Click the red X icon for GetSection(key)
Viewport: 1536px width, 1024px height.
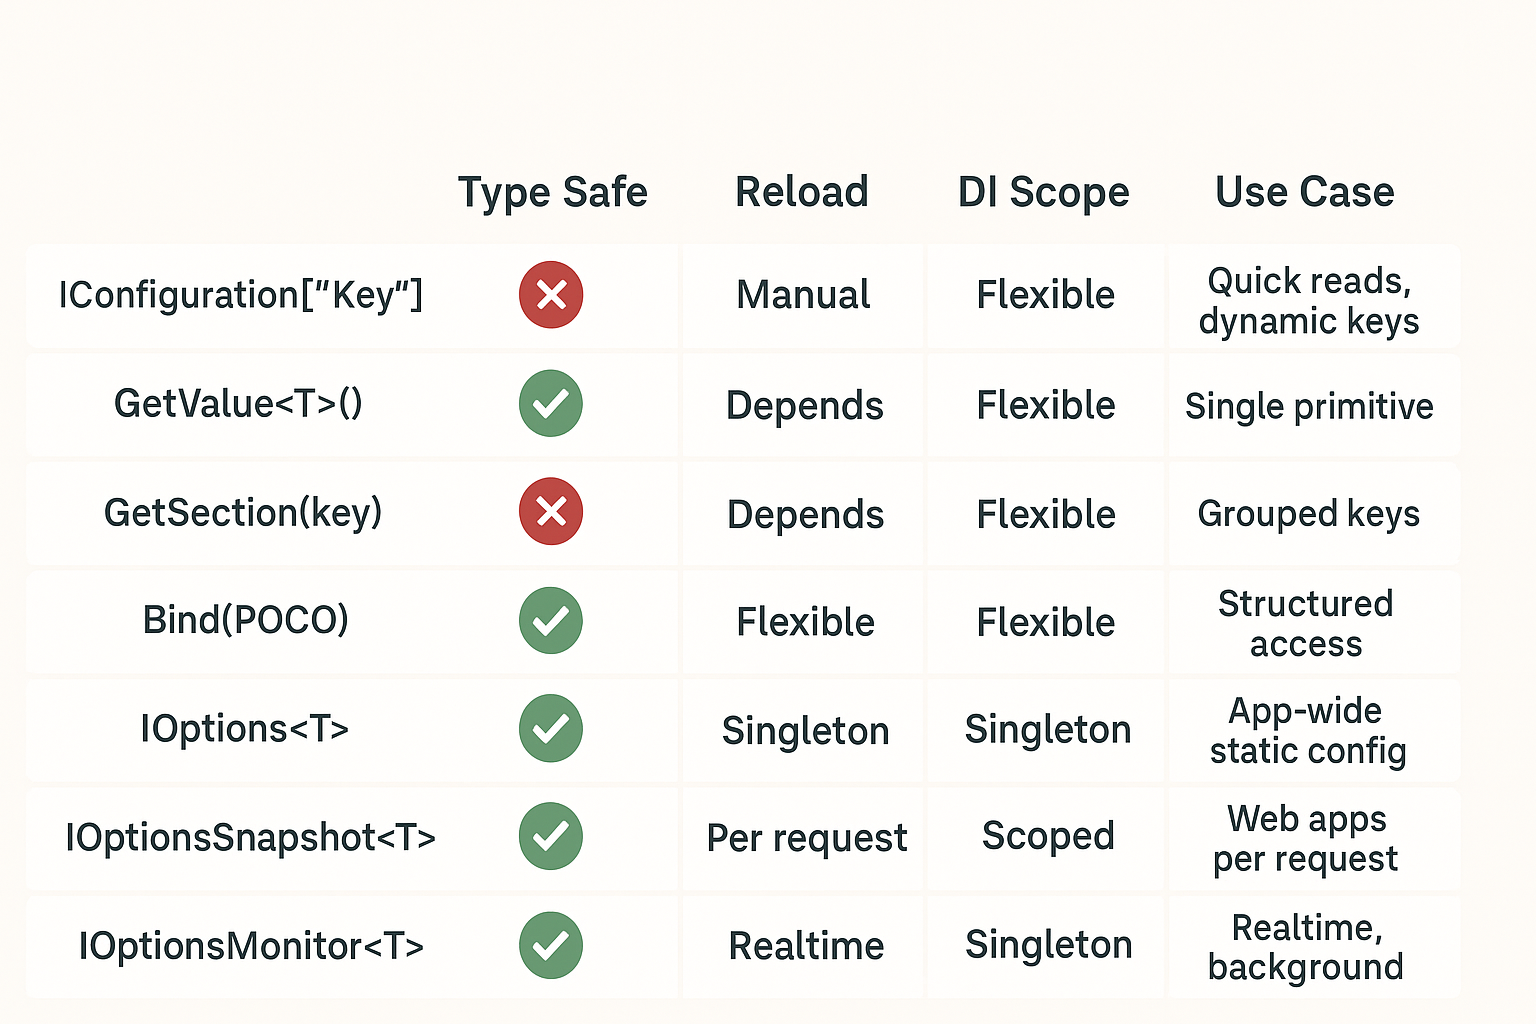click(x=551, y=512)
